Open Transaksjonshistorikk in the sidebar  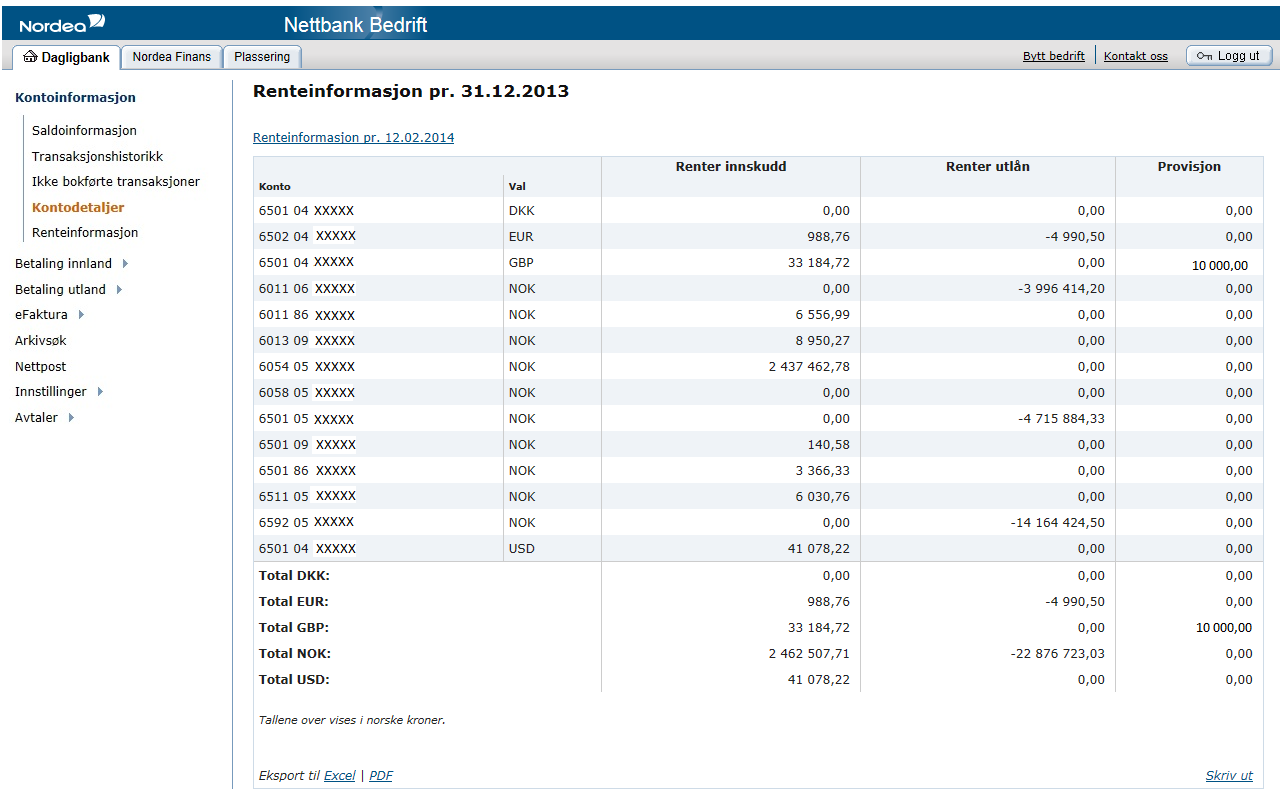pyautogui.click(x=97, y=157)
